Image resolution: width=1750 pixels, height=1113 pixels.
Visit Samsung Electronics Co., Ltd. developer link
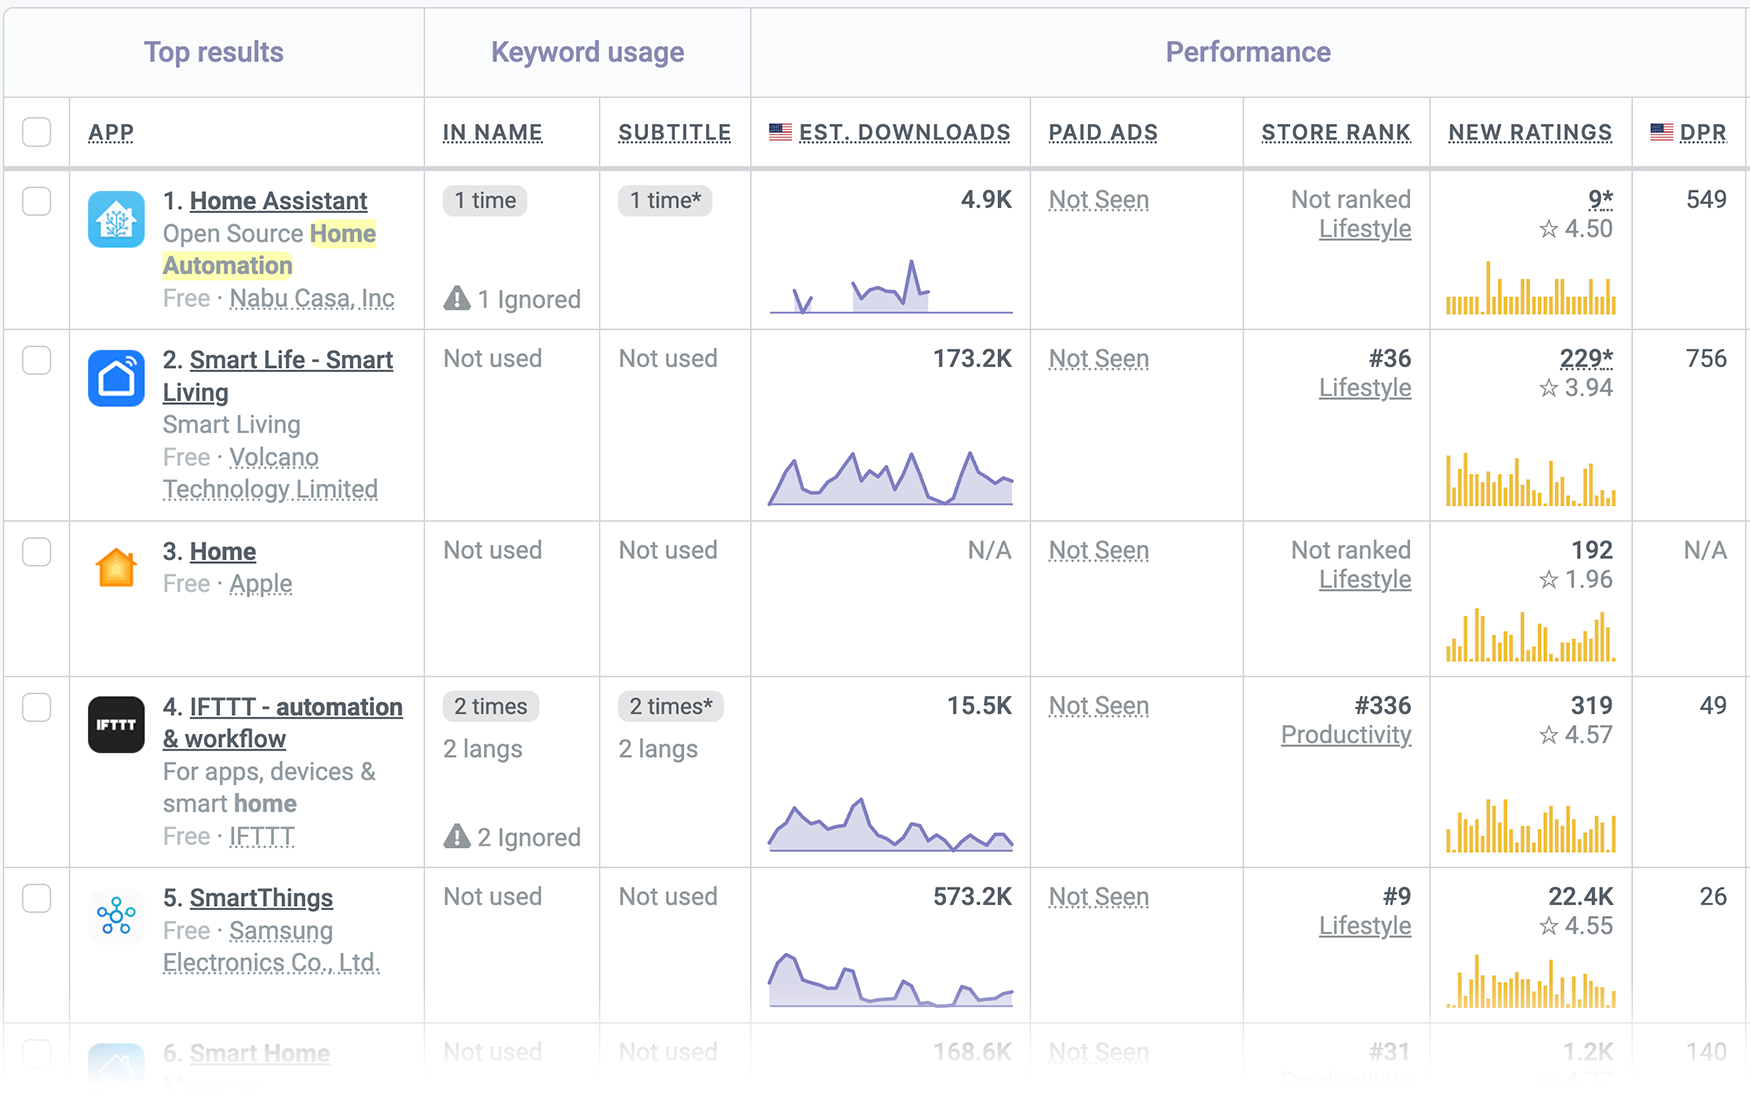point(271,947)
